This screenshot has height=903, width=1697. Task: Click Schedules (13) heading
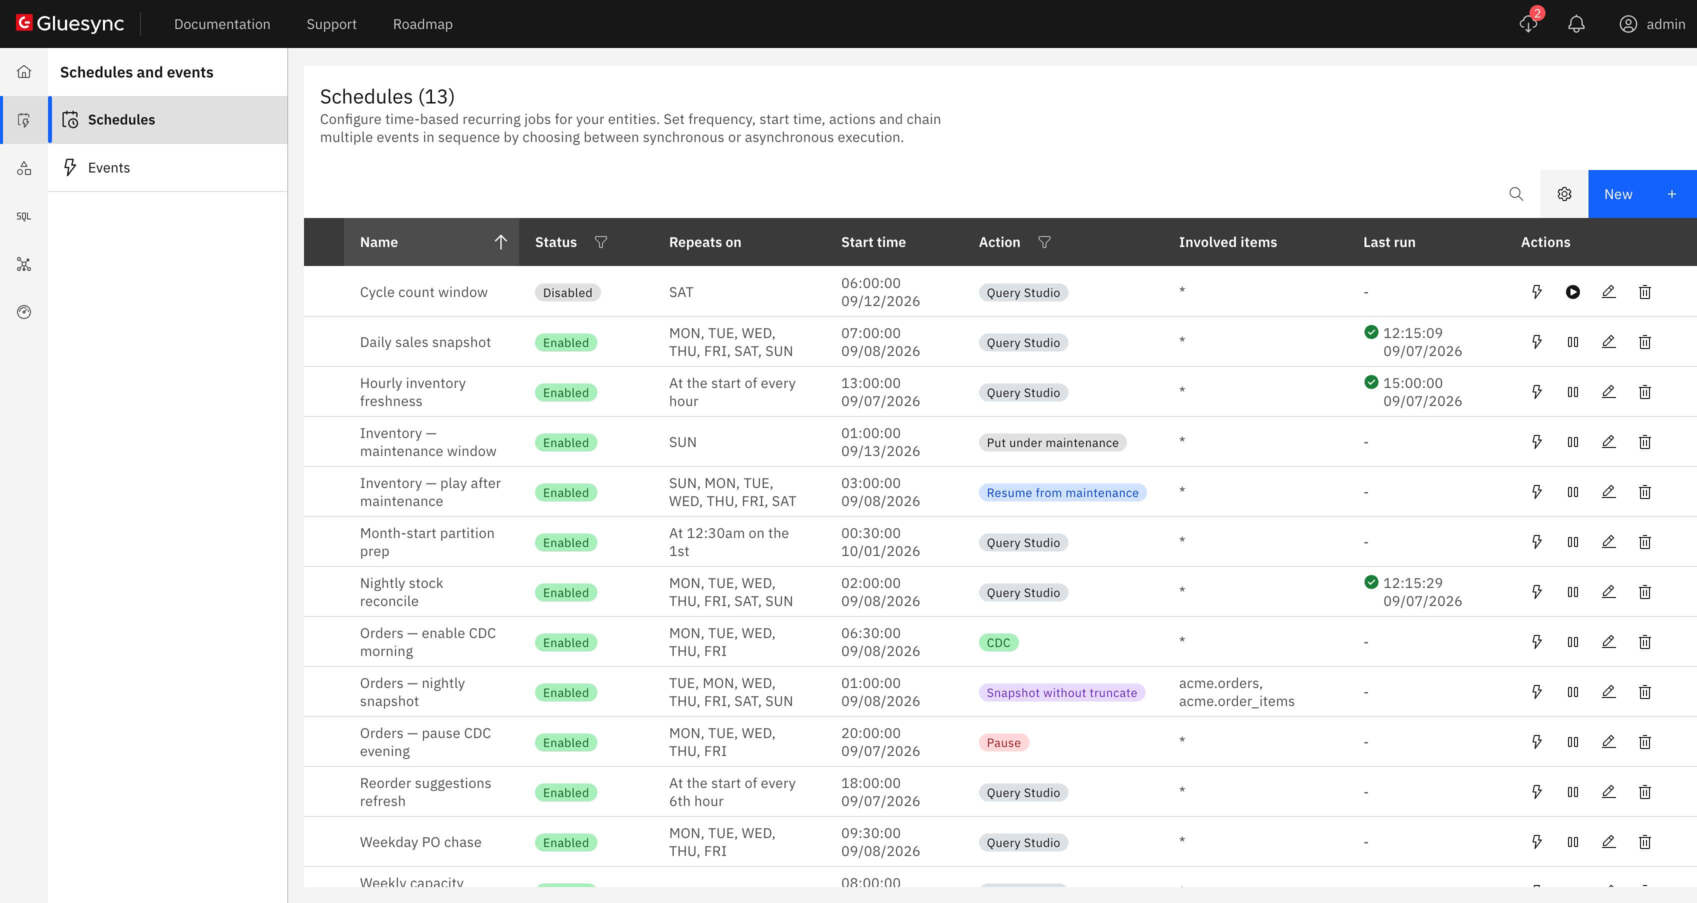(387, 96)
